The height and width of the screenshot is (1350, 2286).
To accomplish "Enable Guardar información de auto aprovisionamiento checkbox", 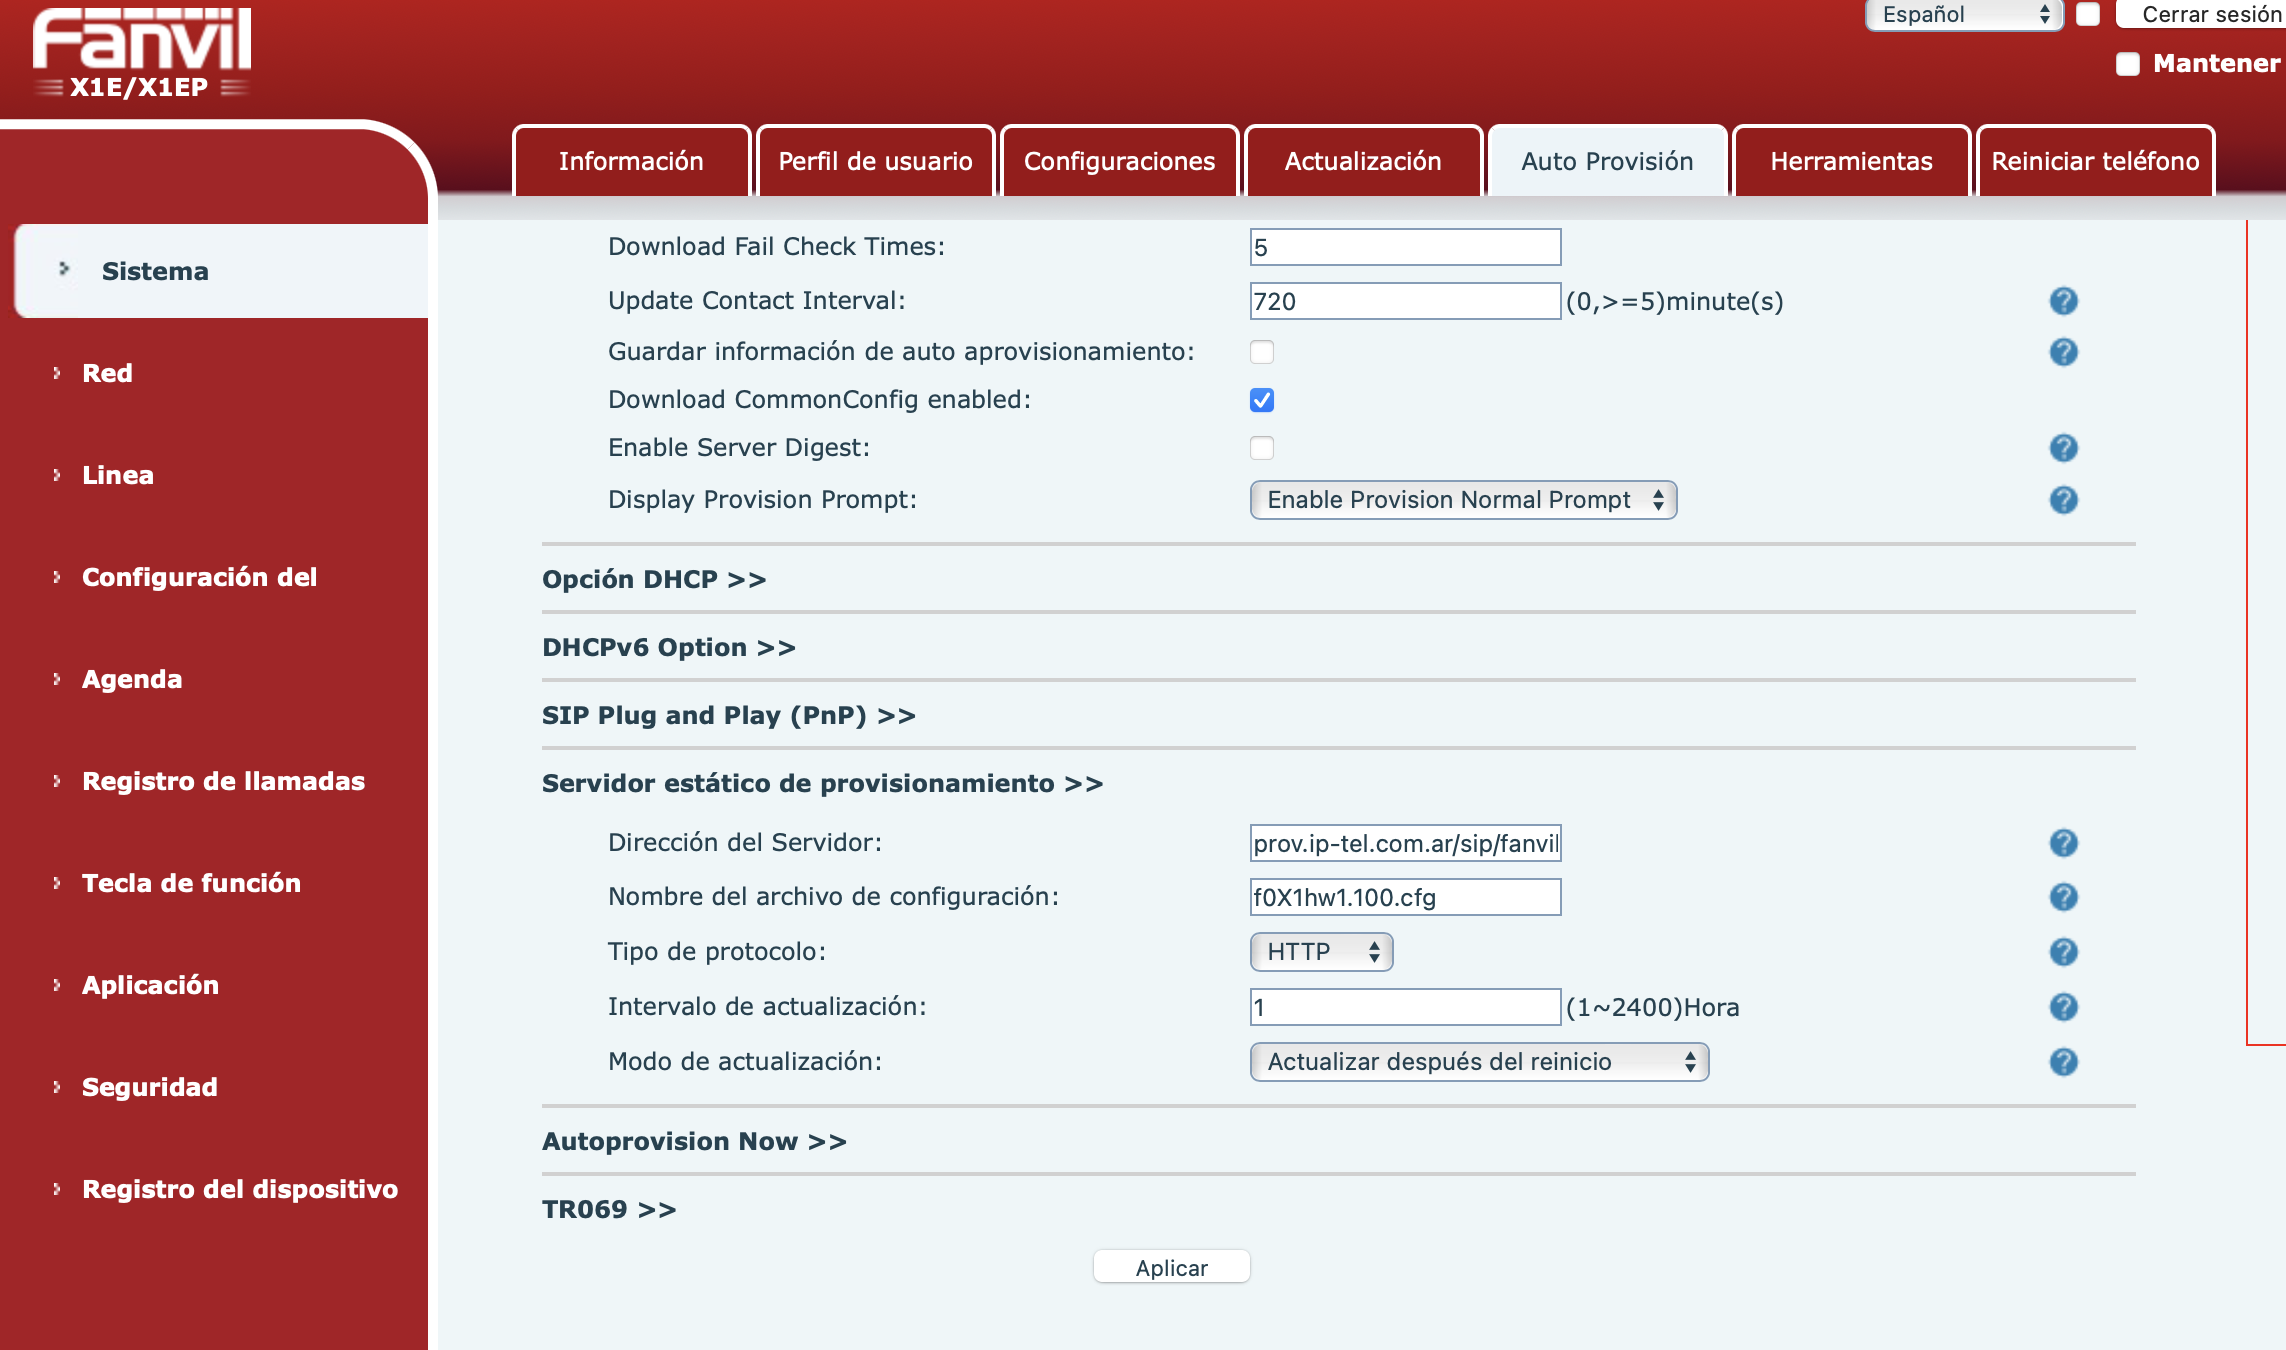I will [1262, 352].
